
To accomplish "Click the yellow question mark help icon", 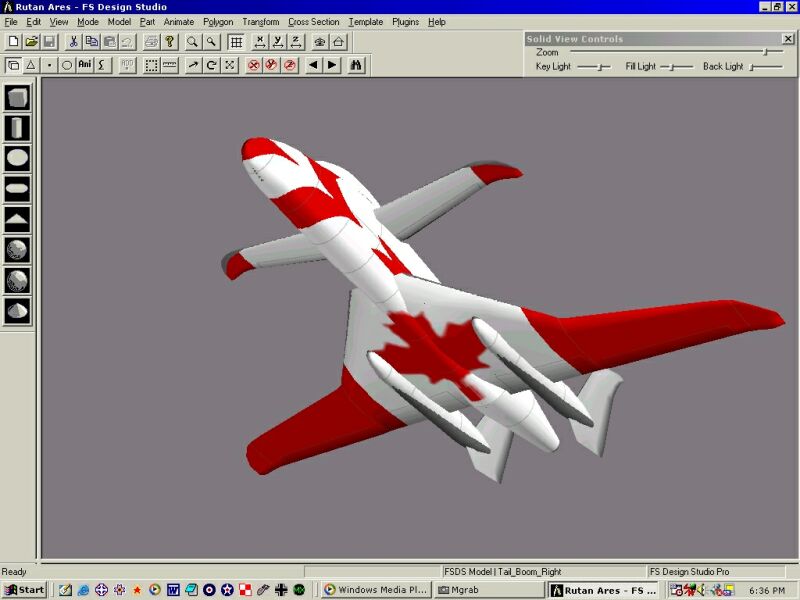I will (169, 41).
